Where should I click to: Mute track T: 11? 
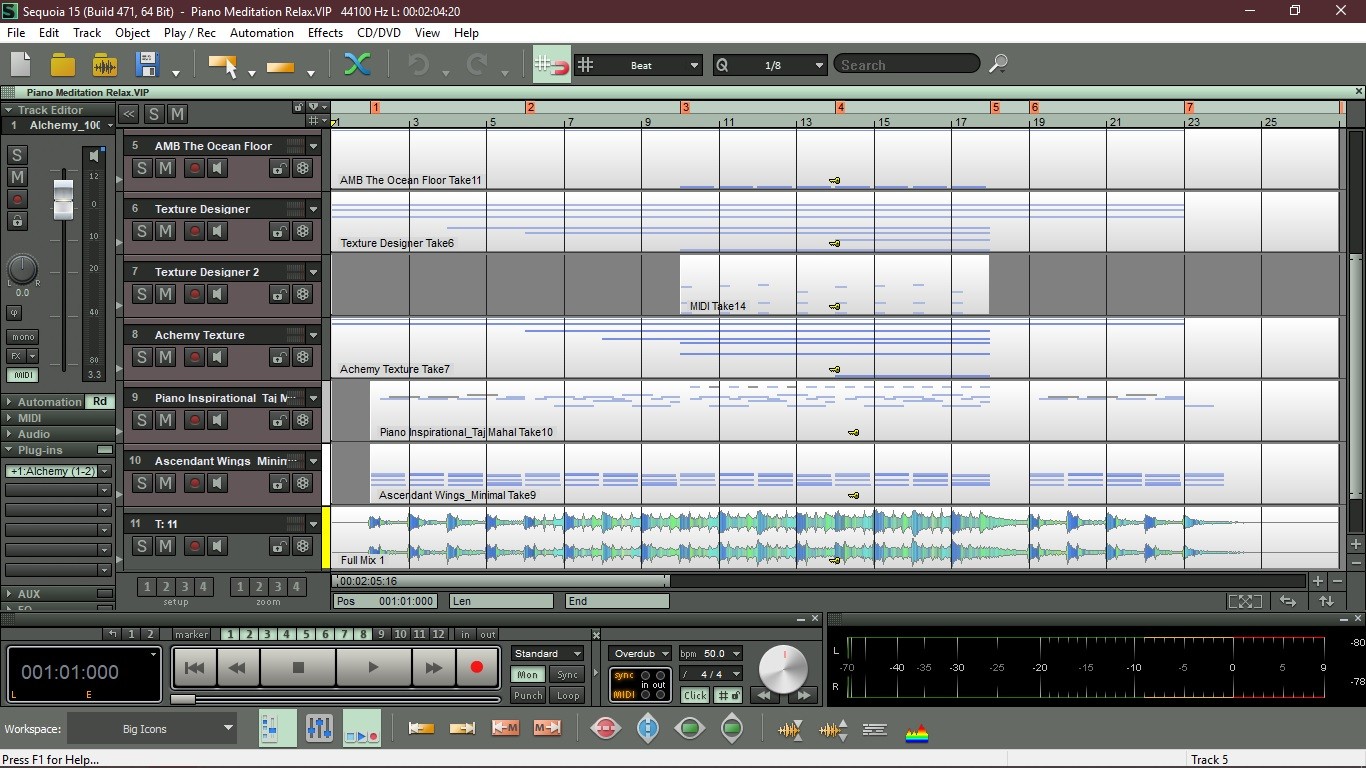click(x=166, y=546)
